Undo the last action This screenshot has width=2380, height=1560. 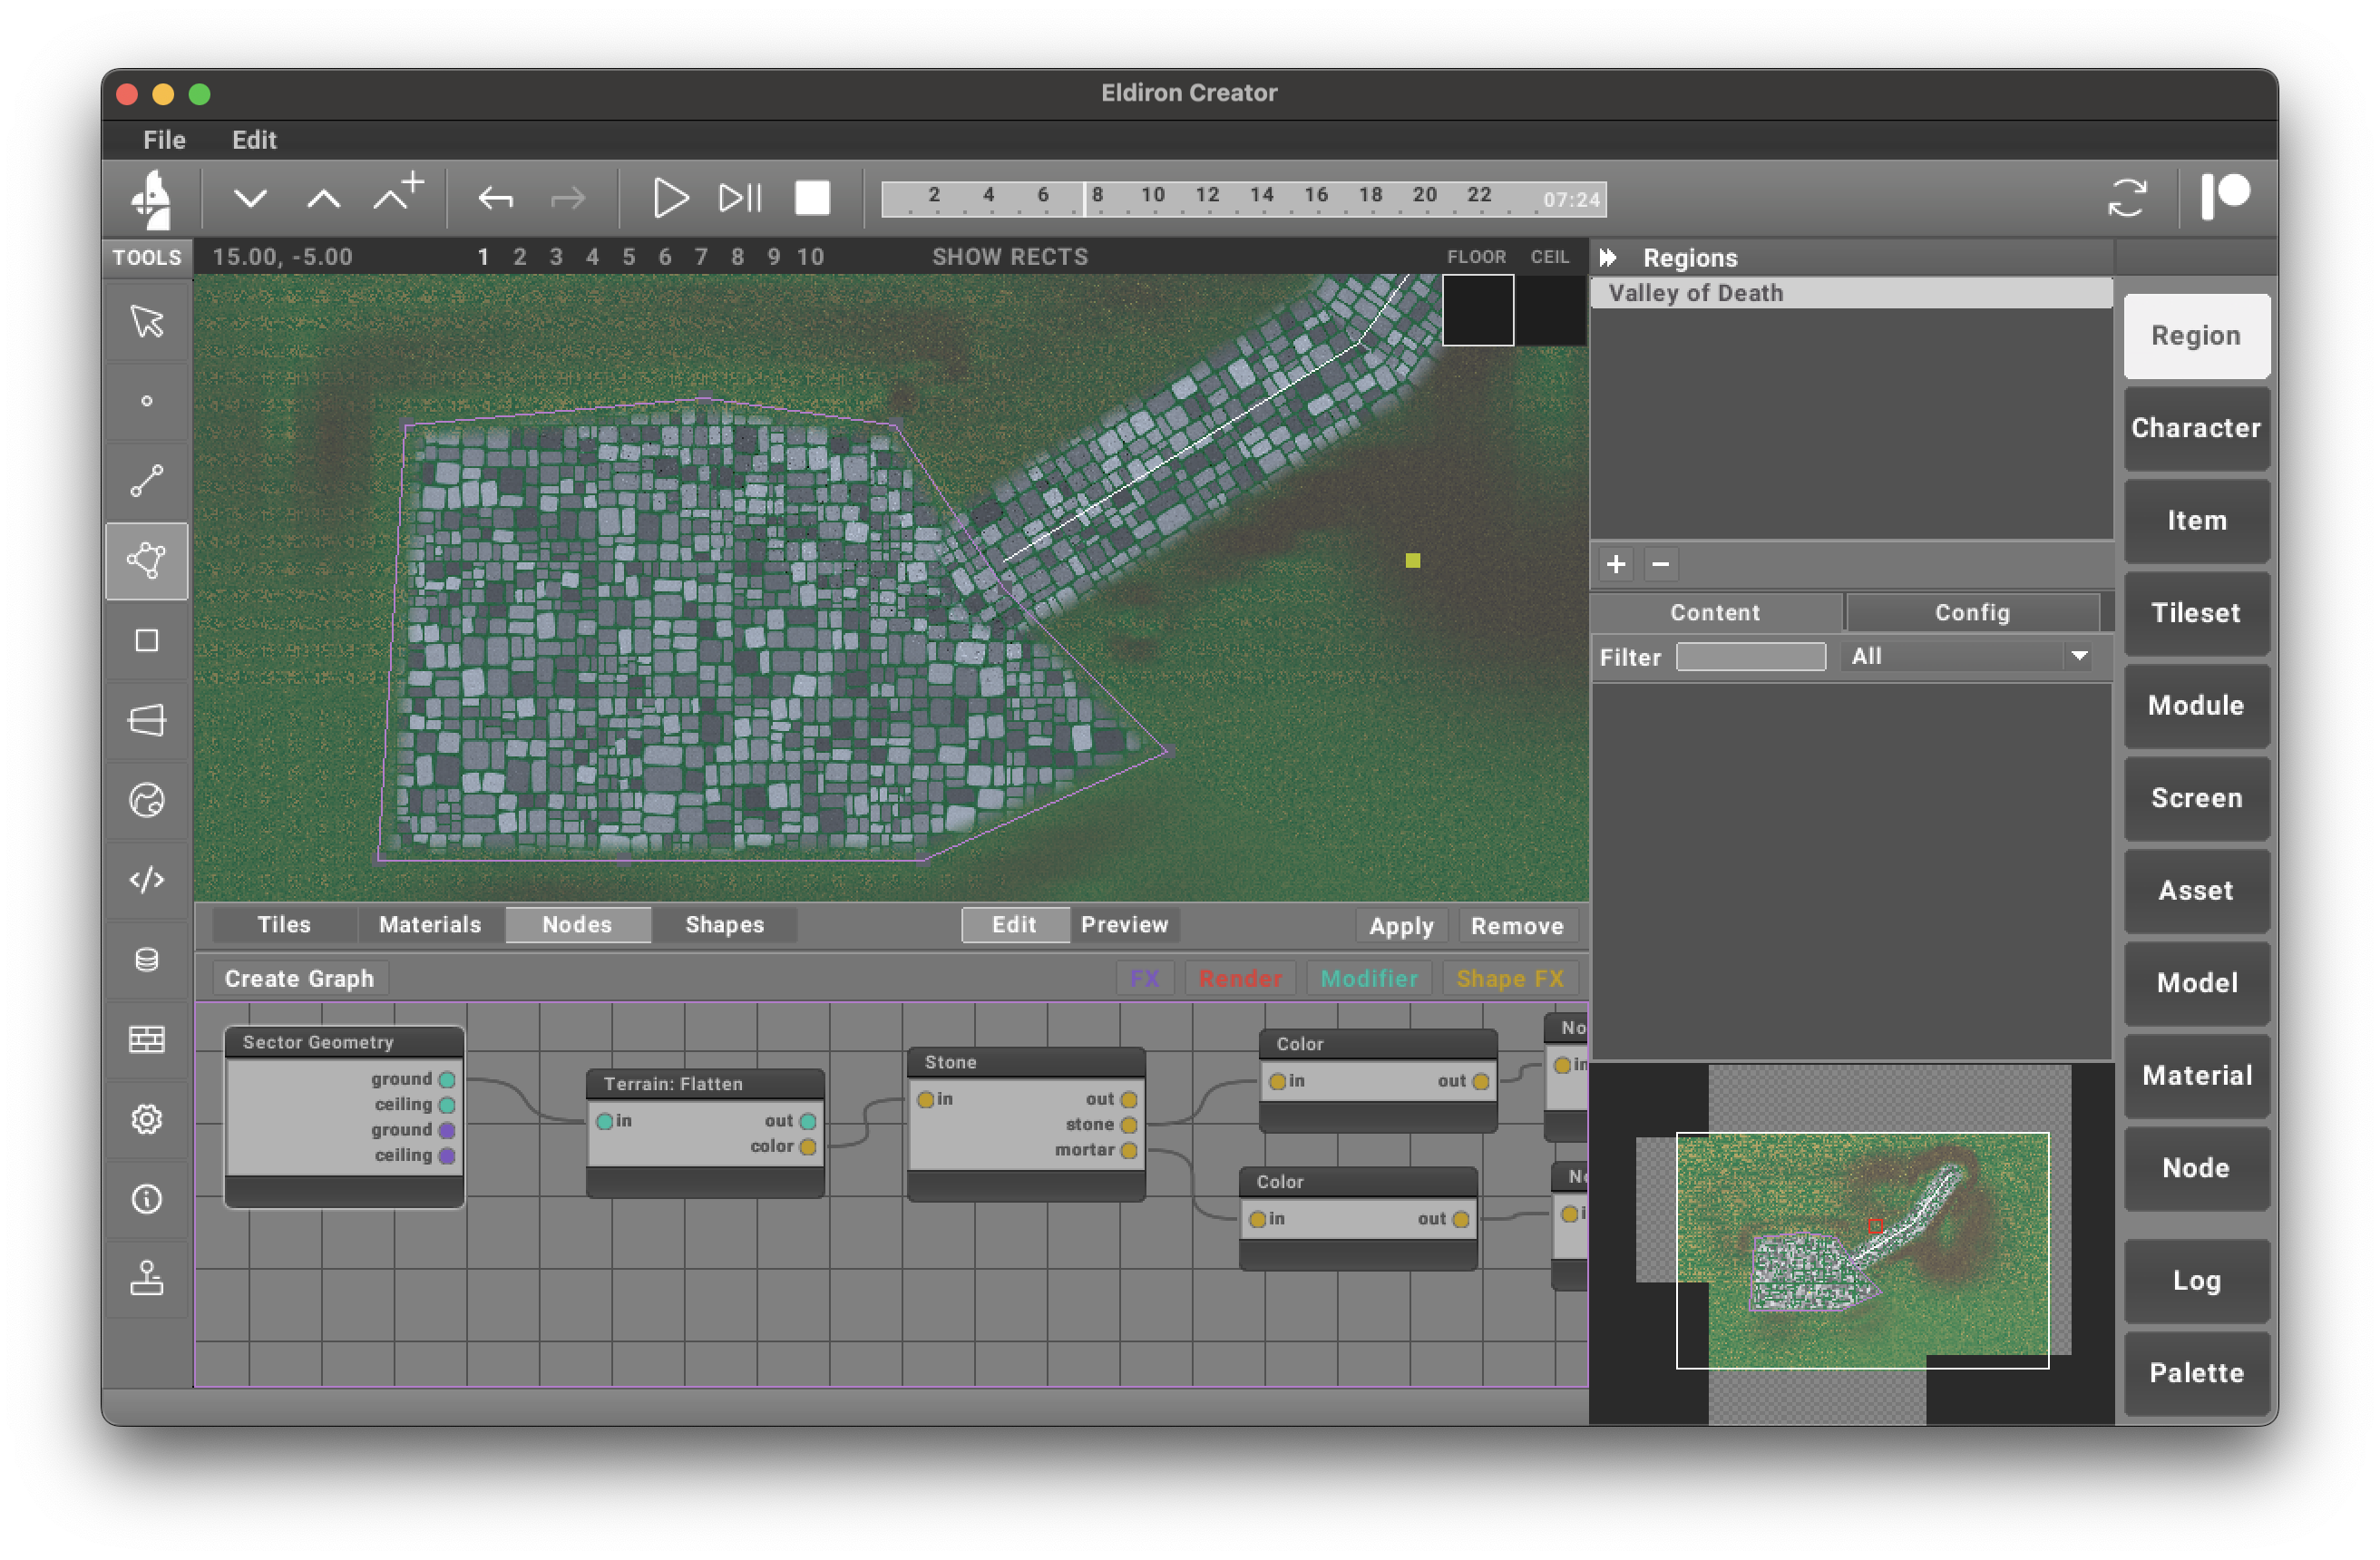tap(495, 198)
